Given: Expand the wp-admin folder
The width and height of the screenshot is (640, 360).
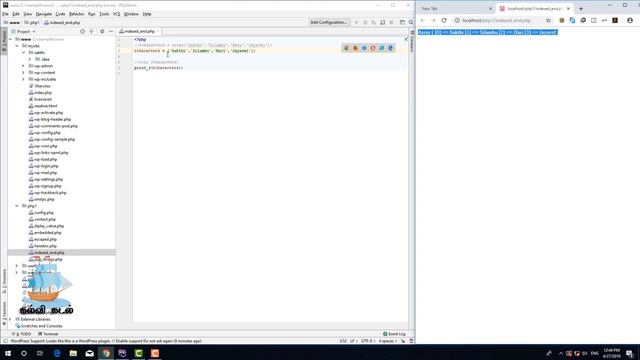Looking at the screenshot, I should (23, 66).
